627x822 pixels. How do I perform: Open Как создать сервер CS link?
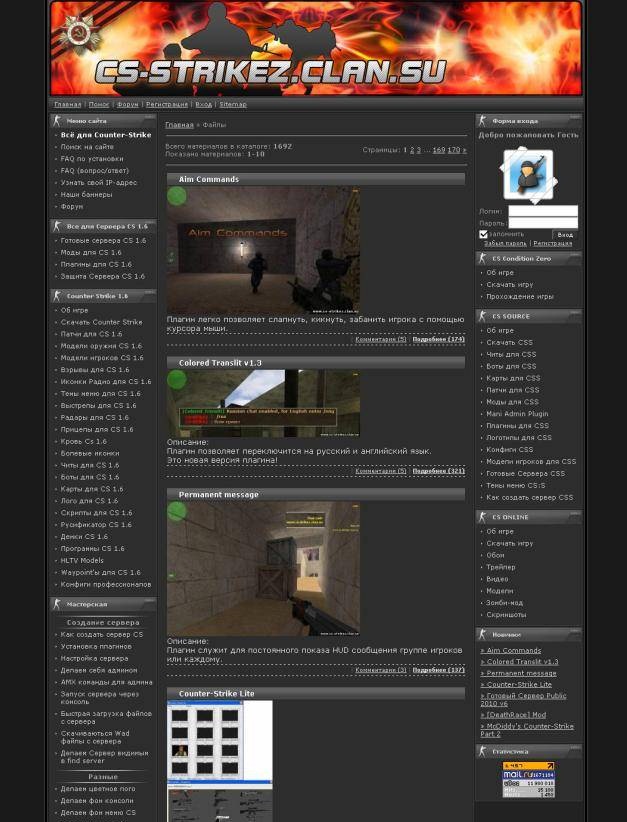click(x=102, y=634)
